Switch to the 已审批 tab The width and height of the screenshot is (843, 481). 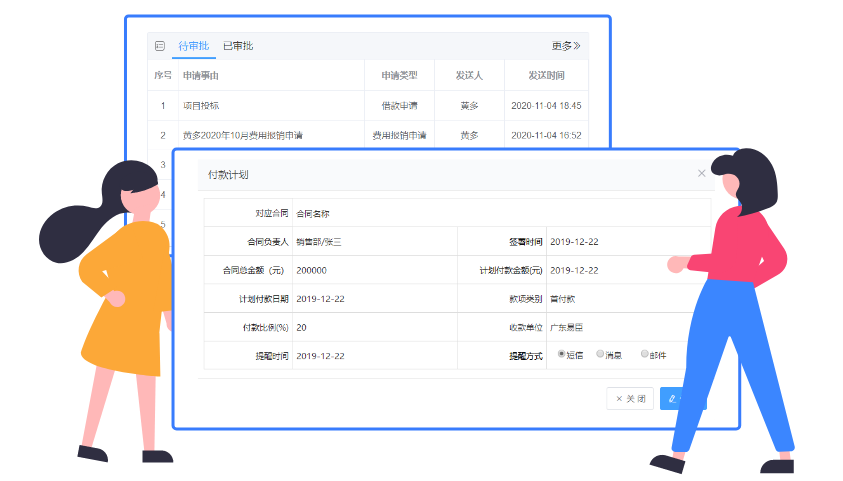[x=237, y=46]
